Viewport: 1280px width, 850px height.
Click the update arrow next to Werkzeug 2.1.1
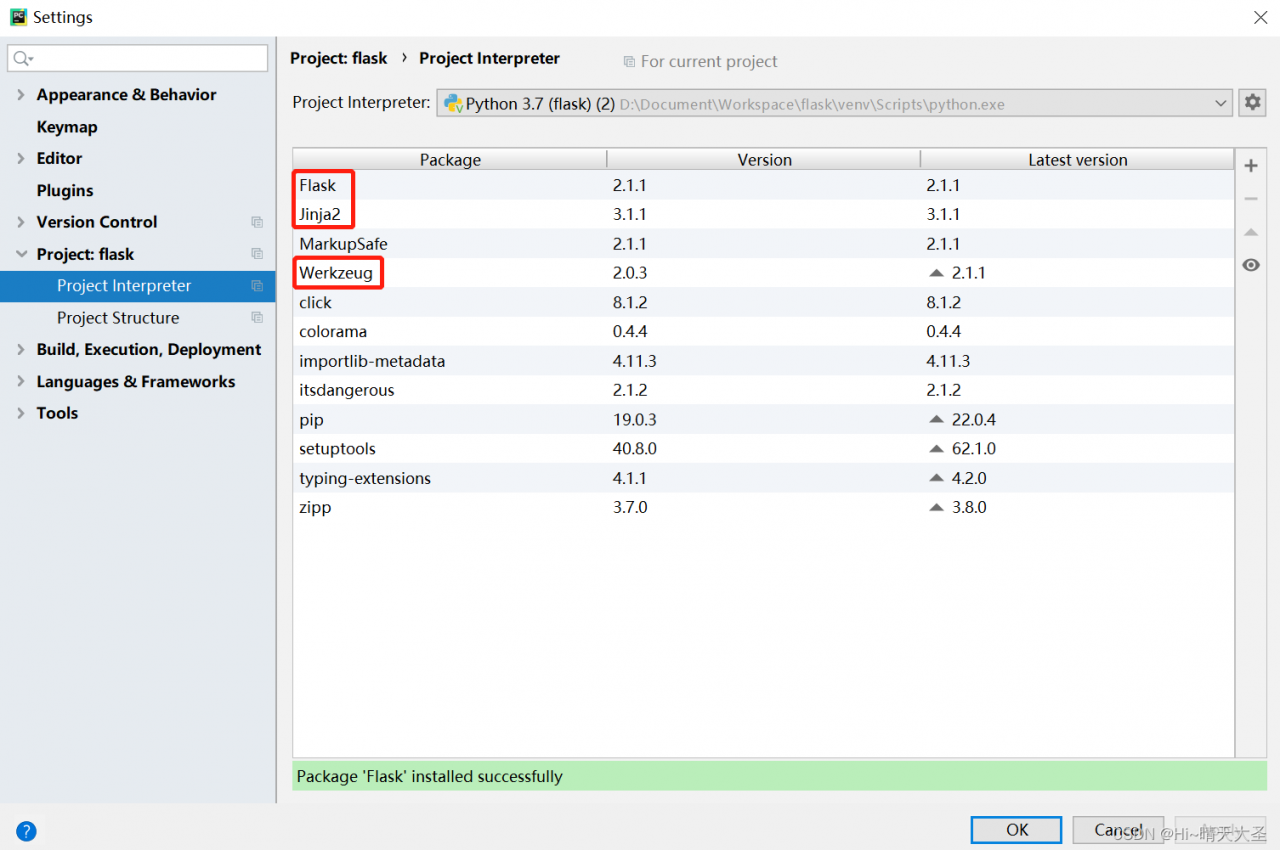tap(936, 273)
